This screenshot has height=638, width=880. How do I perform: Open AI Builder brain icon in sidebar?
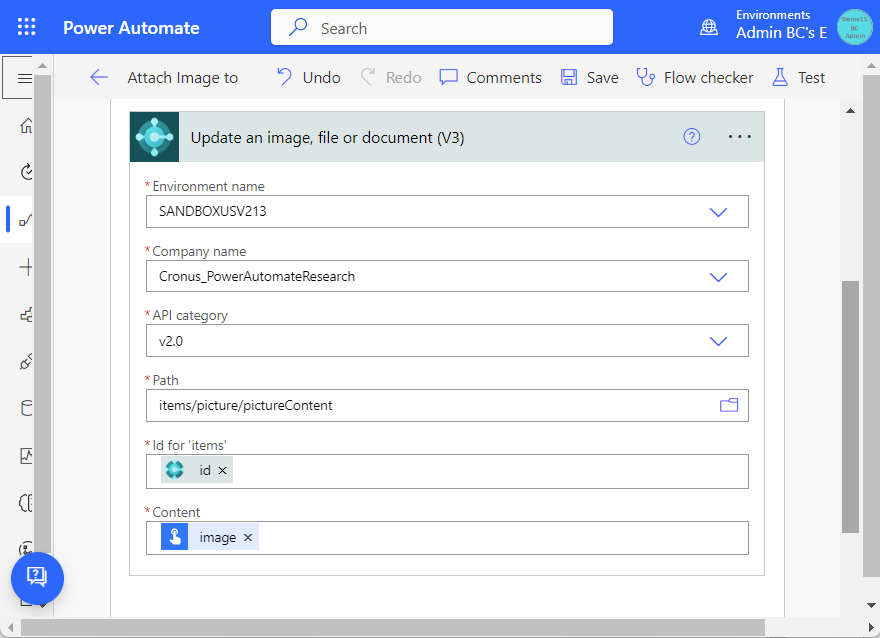pyautogui.click(x=26, y=502)
